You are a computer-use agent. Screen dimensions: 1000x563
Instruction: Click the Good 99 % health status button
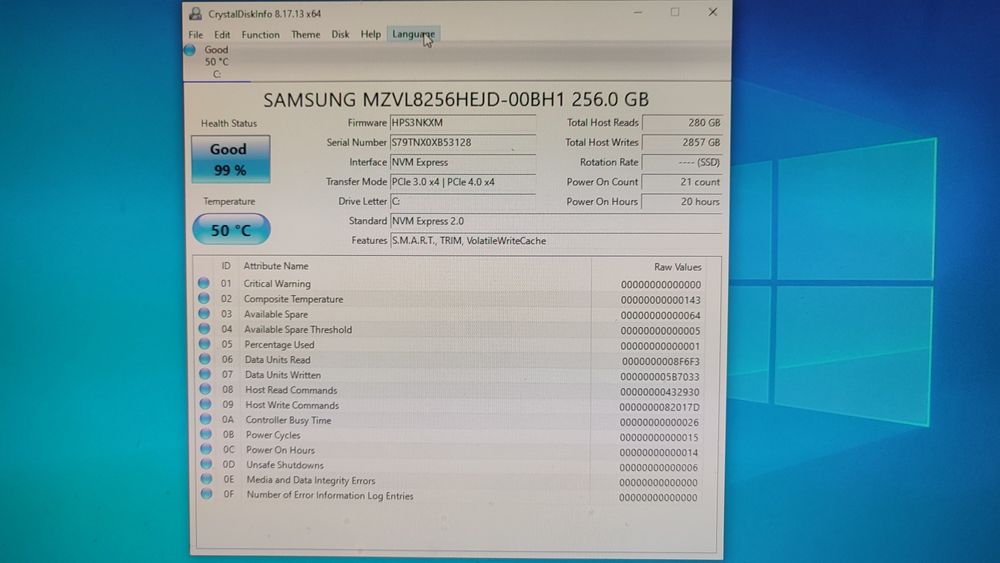231,159
